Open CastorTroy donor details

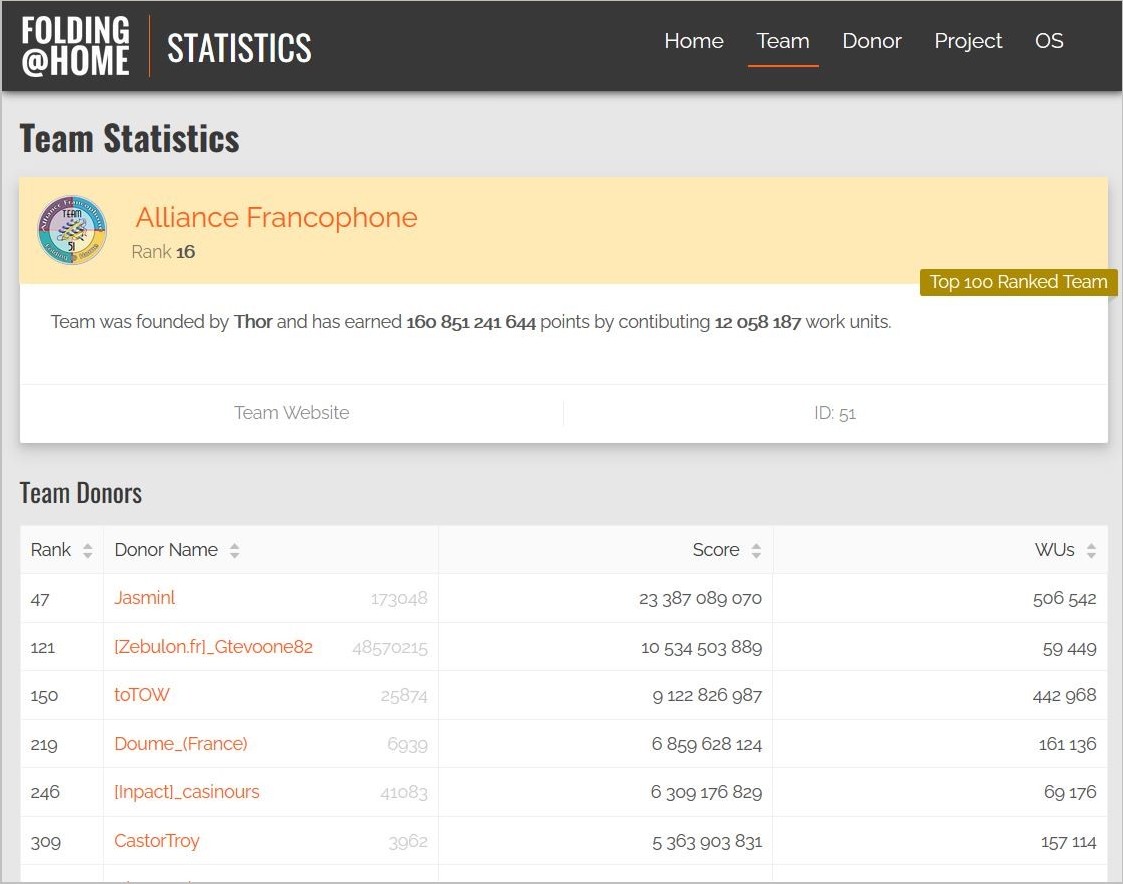(x=157, y=841)
